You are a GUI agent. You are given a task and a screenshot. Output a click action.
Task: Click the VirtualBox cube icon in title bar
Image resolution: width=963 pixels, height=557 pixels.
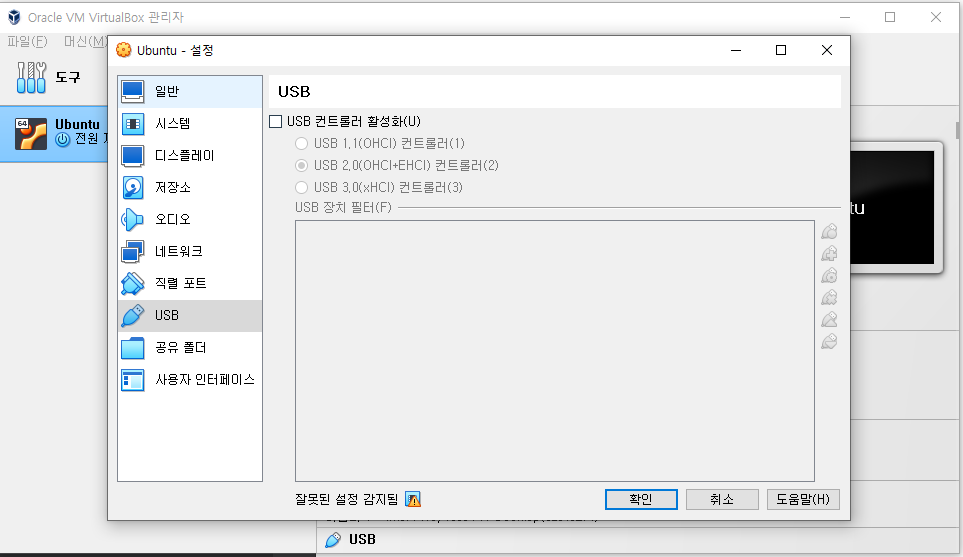pyautogui.click(x=14, y=17)
